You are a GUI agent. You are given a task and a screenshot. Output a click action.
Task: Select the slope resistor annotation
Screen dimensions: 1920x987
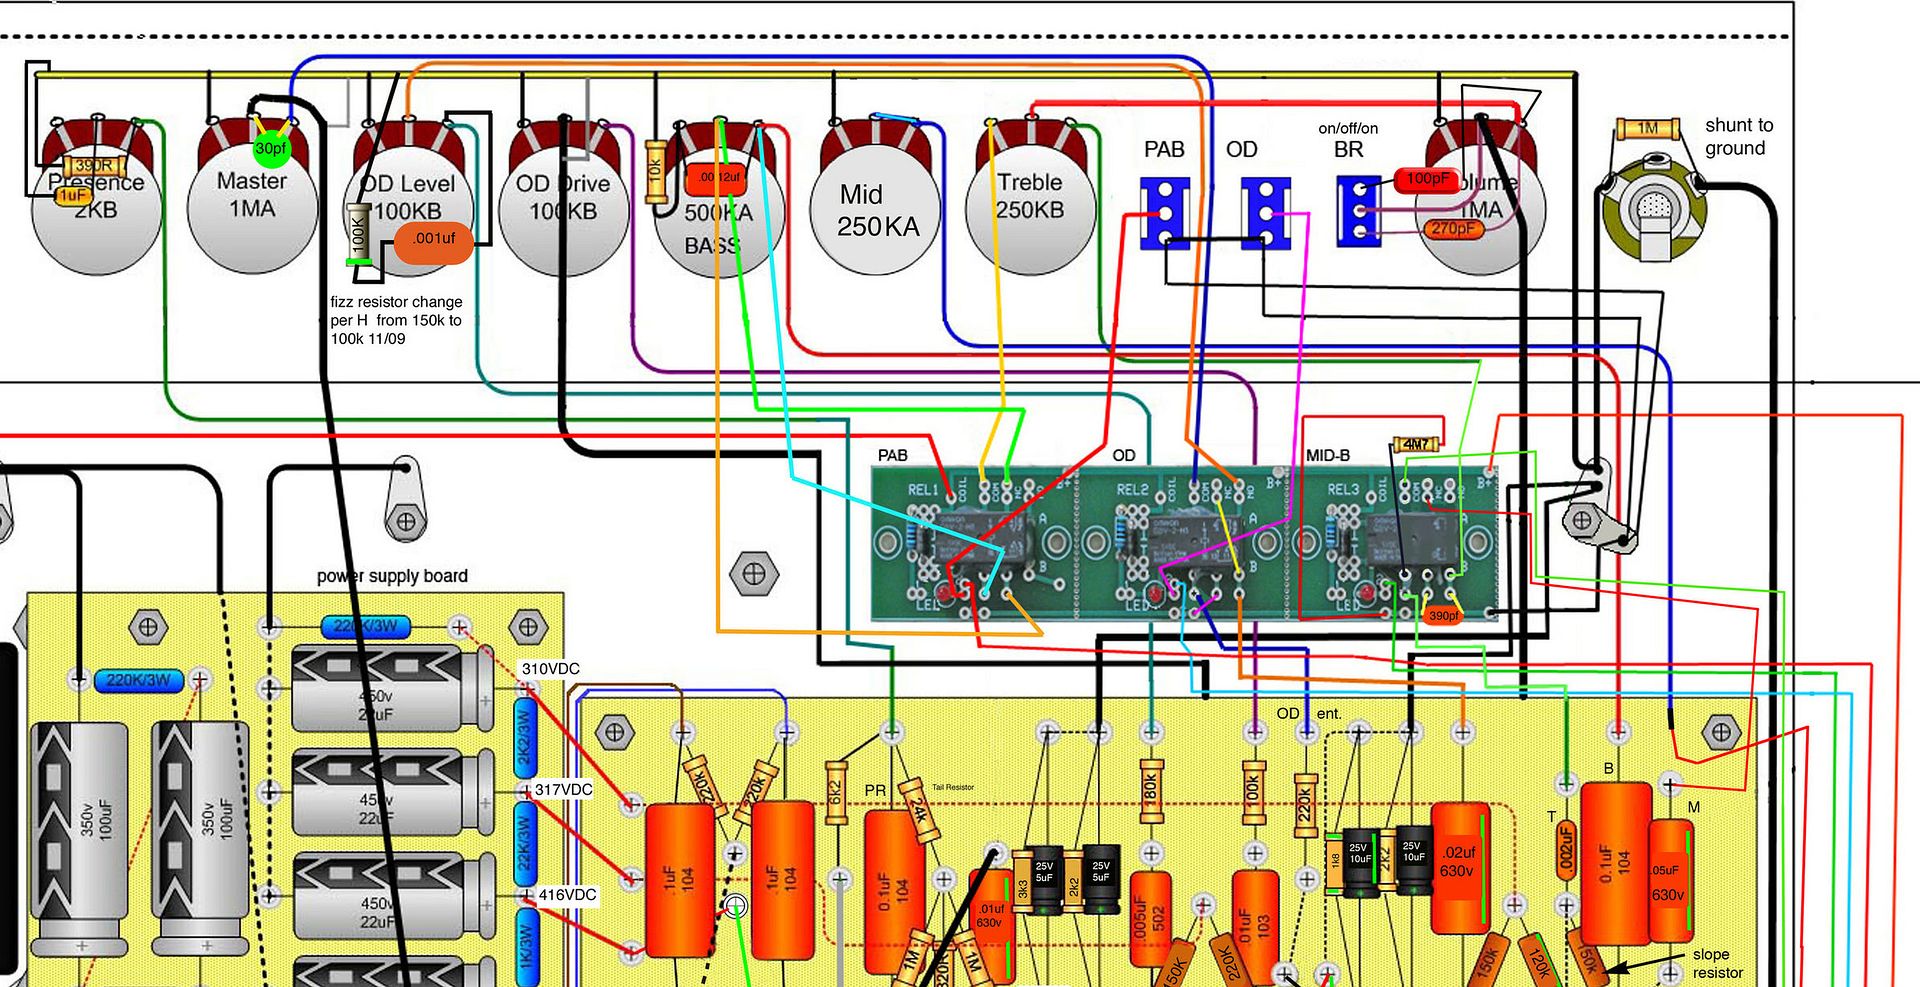[1716, 963]
